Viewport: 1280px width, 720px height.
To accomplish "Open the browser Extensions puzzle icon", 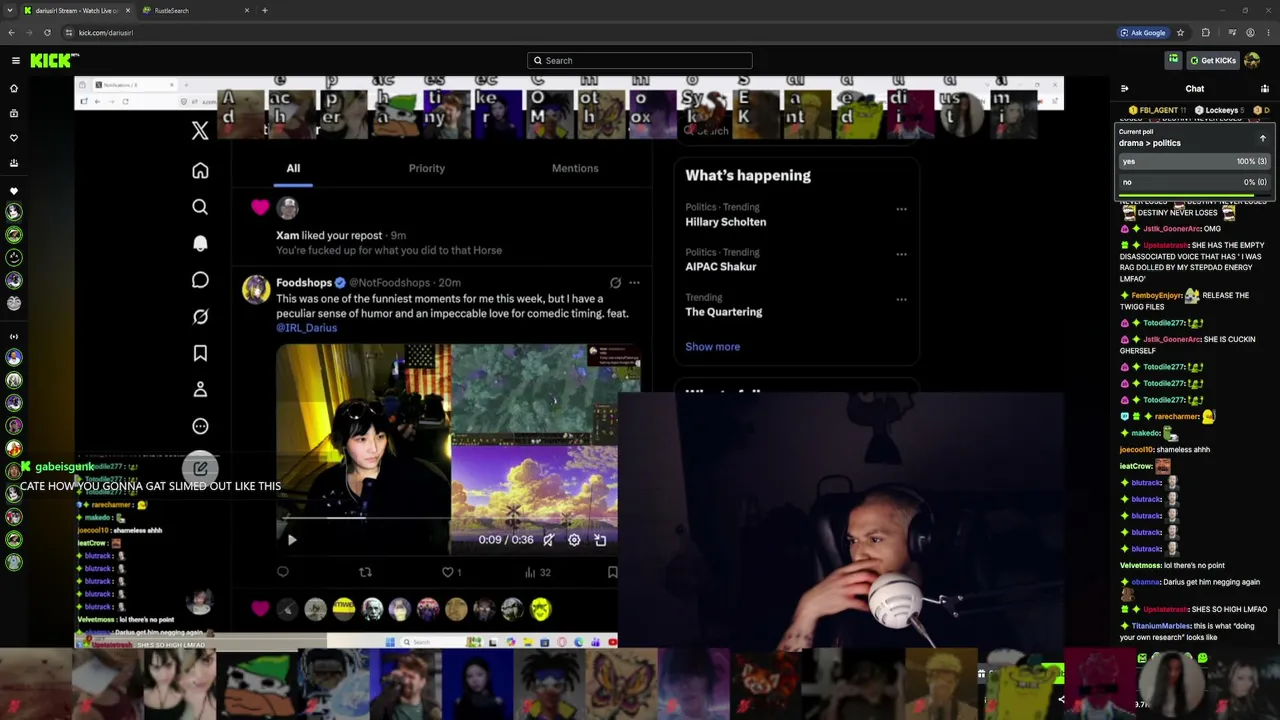I will click(x=1205, y=32).
